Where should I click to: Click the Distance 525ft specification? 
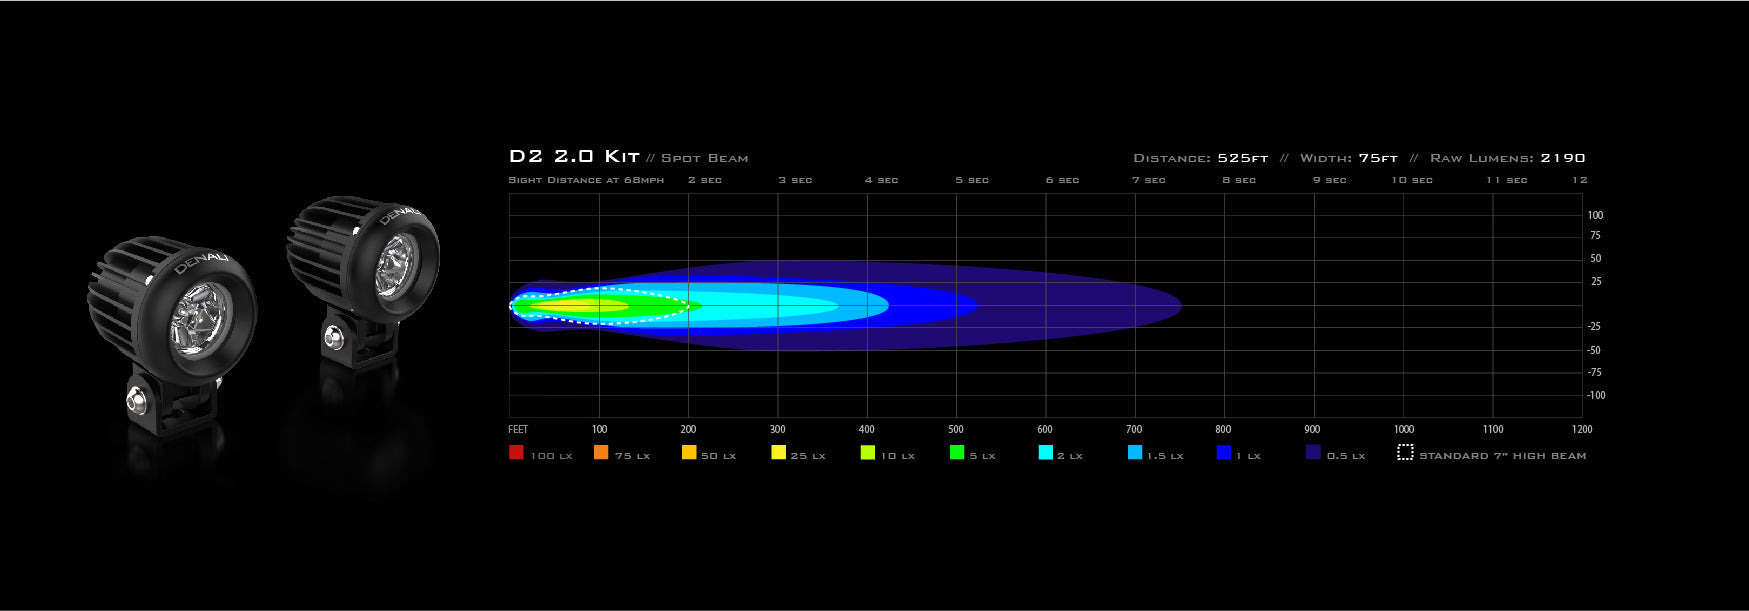[1200, 158]
